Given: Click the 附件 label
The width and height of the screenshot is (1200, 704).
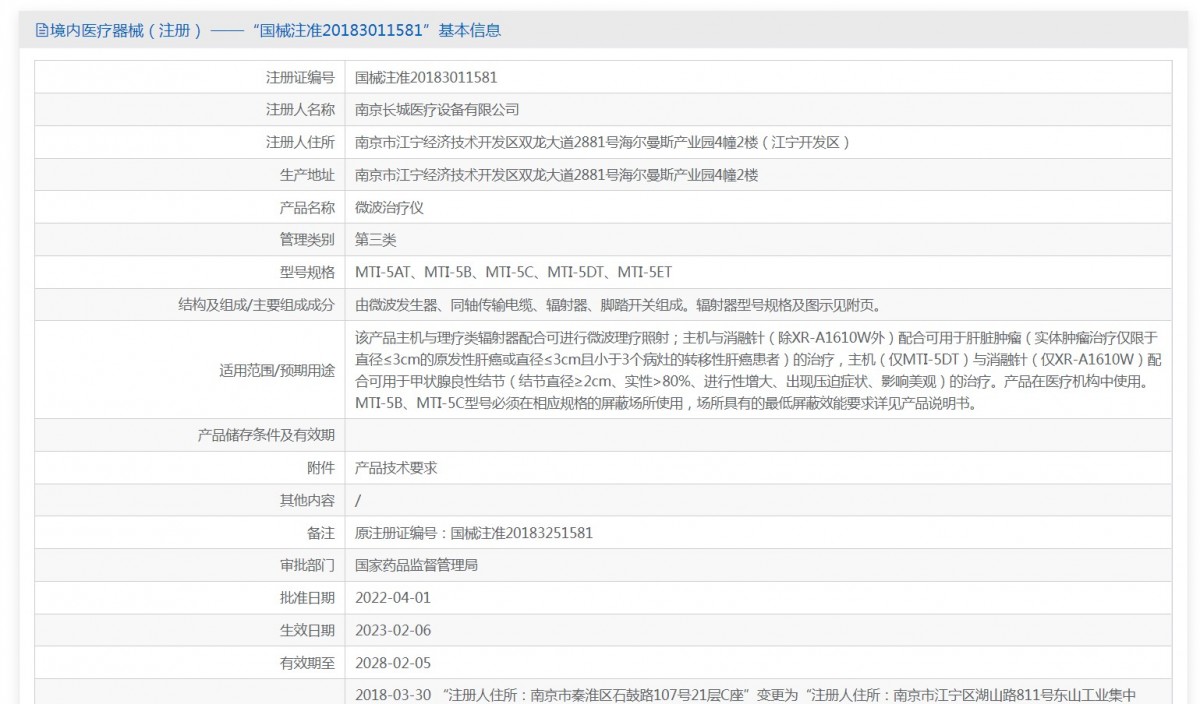Looking at the screenshot, I should point(321,467).
